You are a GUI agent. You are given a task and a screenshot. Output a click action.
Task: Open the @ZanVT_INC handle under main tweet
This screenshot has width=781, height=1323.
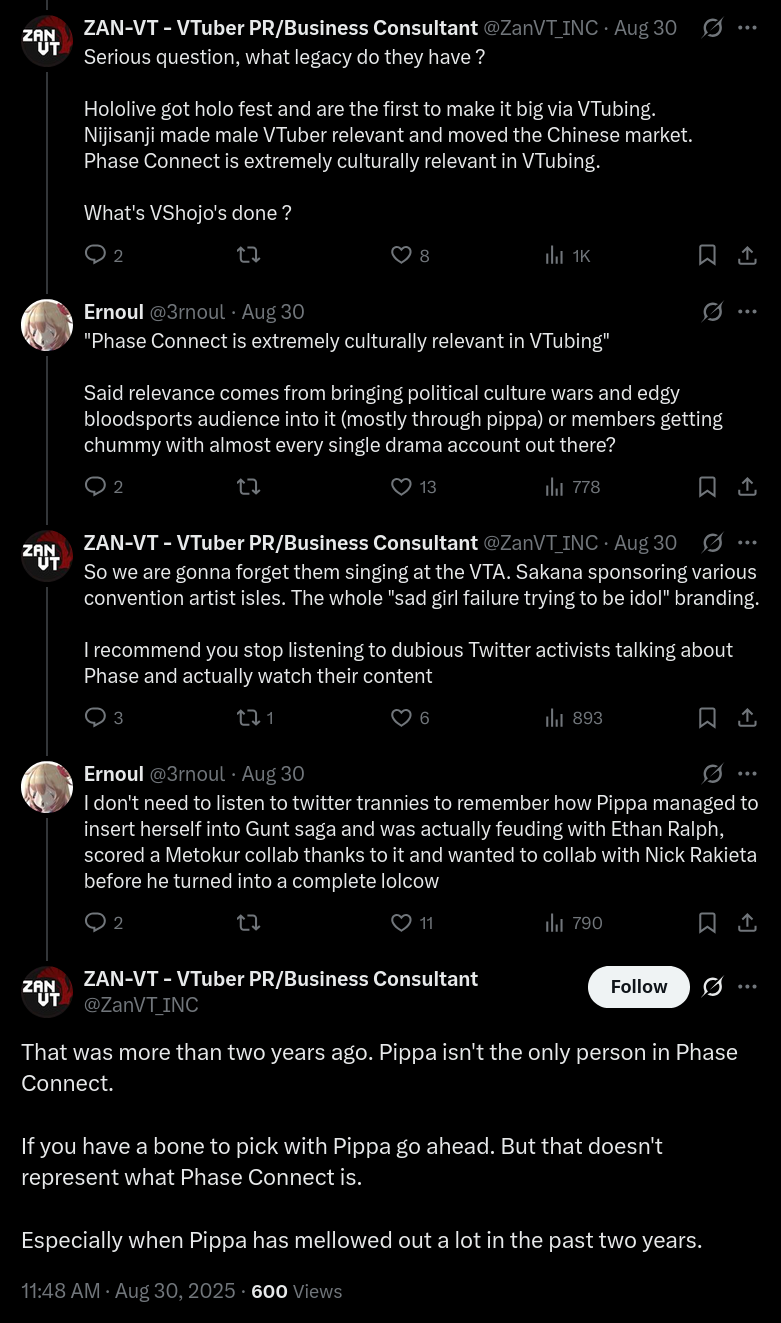point(141,1005)
